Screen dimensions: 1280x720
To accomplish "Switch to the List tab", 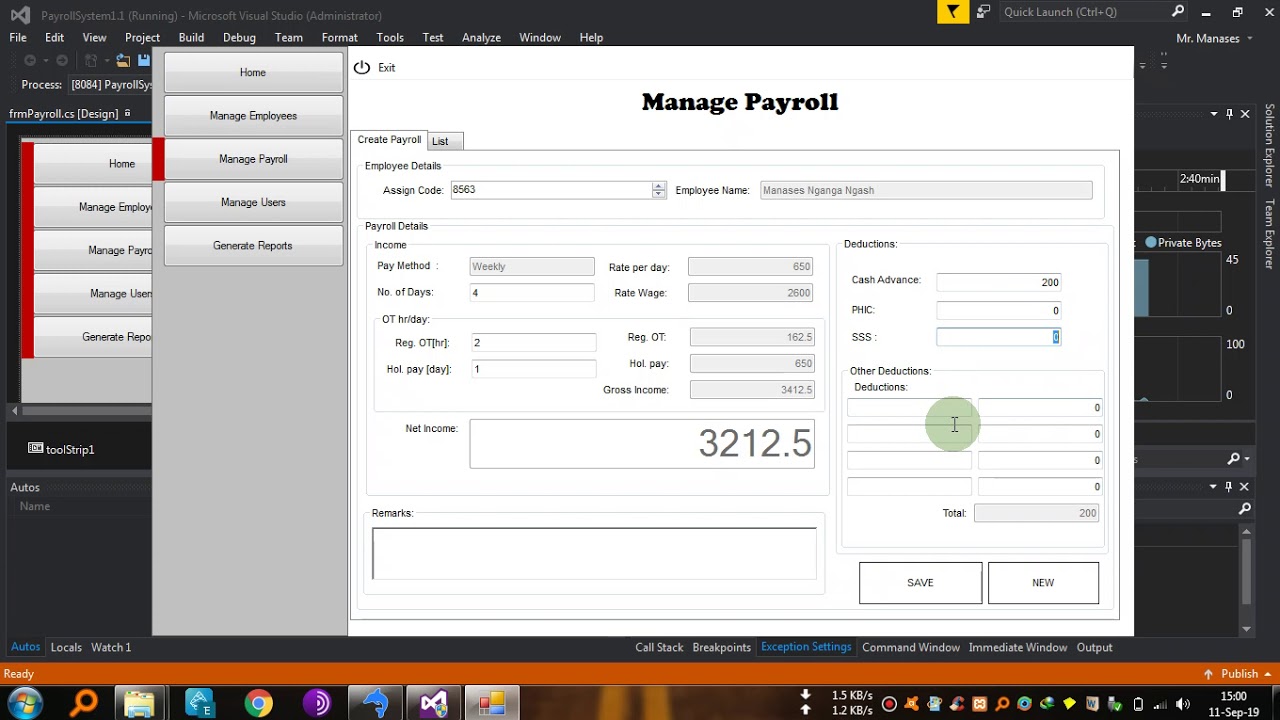I will 445,141.
